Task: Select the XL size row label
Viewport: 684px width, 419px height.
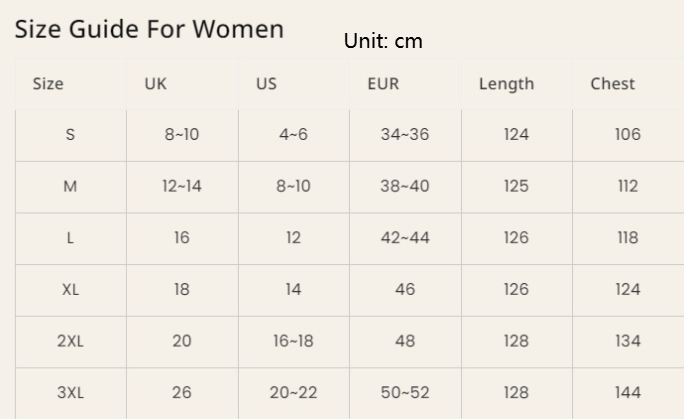Action: click(x=70, y=290)
